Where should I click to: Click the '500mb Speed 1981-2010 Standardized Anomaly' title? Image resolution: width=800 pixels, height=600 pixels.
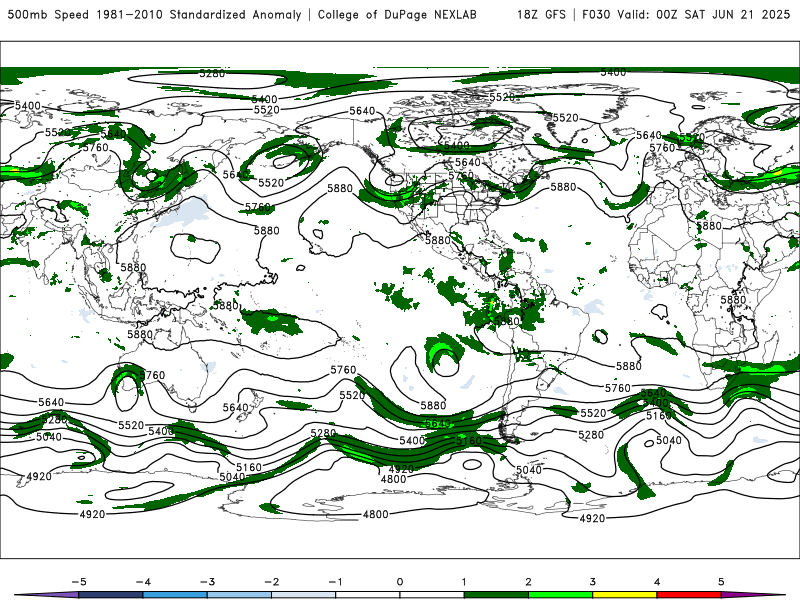(155, 15)
